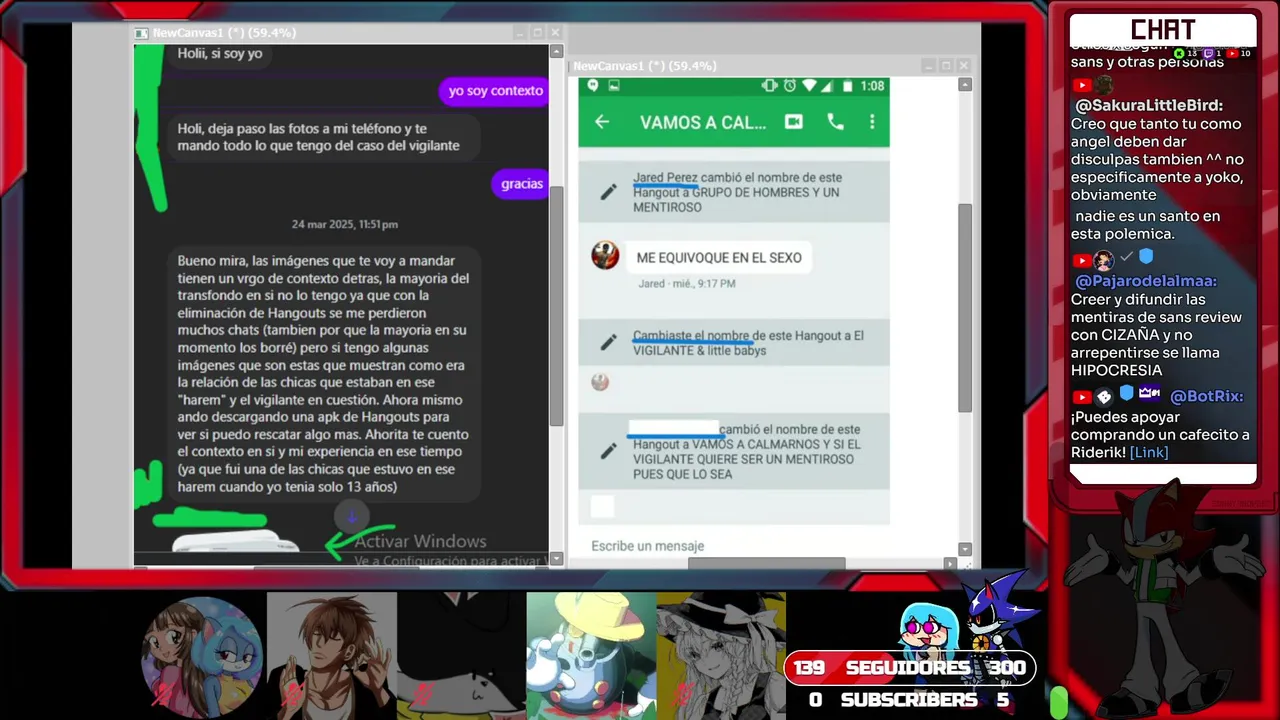Click the @SakuraLittleBird username in chat

1149,105
